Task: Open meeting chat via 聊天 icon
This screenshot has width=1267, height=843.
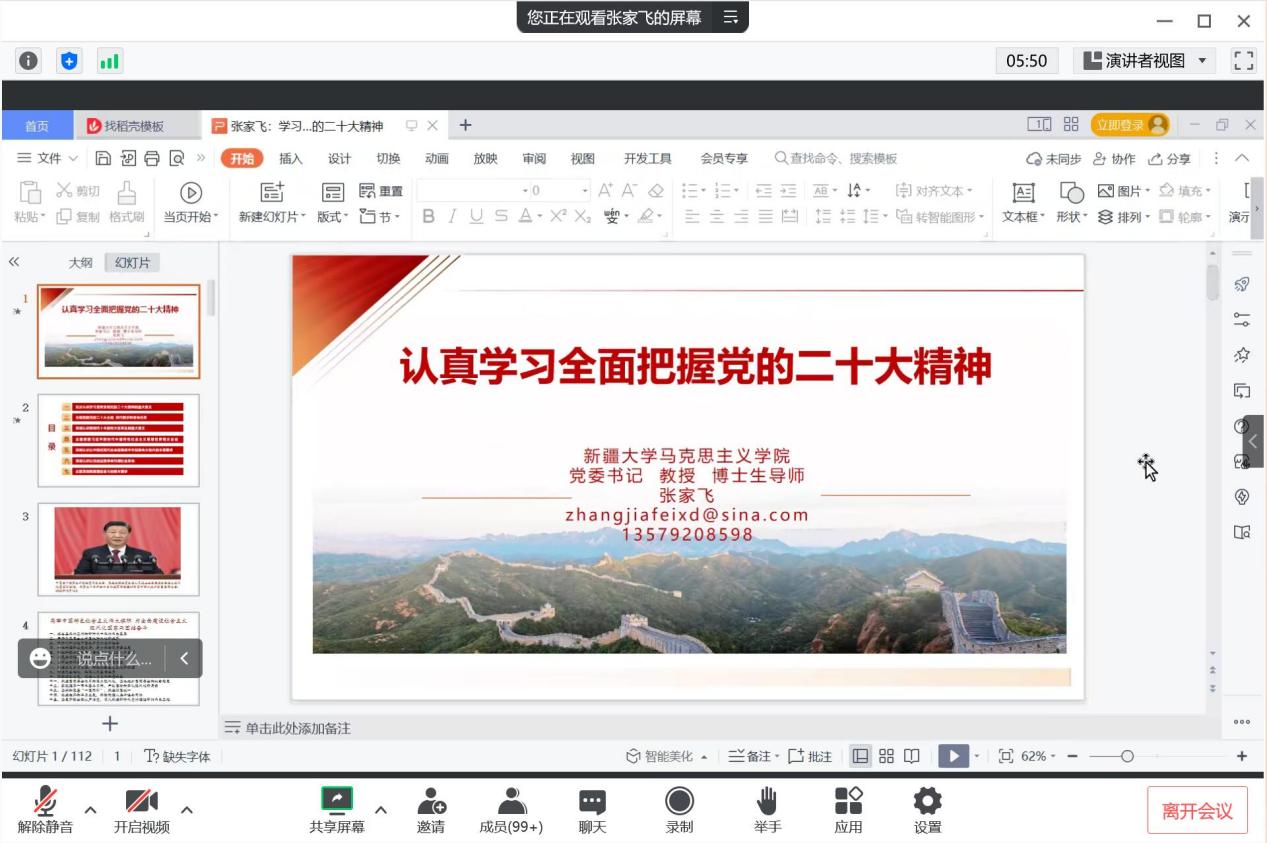Action: [591, 807]
